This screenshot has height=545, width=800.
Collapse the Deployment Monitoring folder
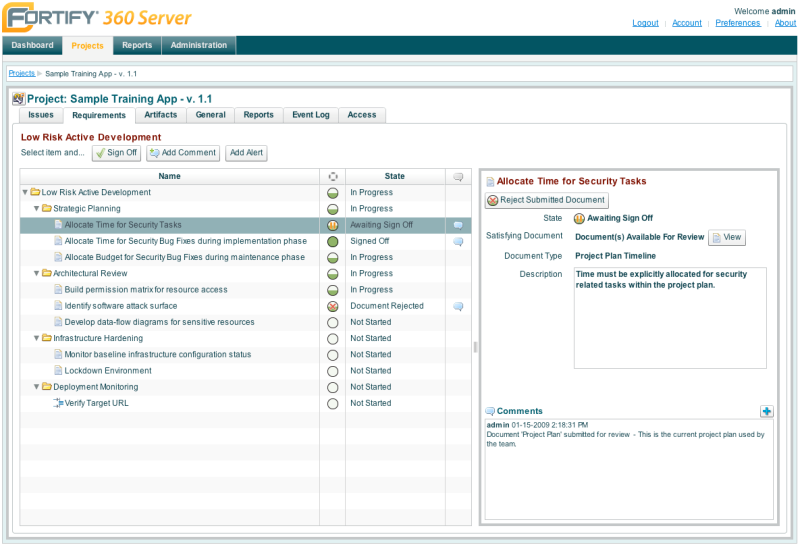point(36,387)
